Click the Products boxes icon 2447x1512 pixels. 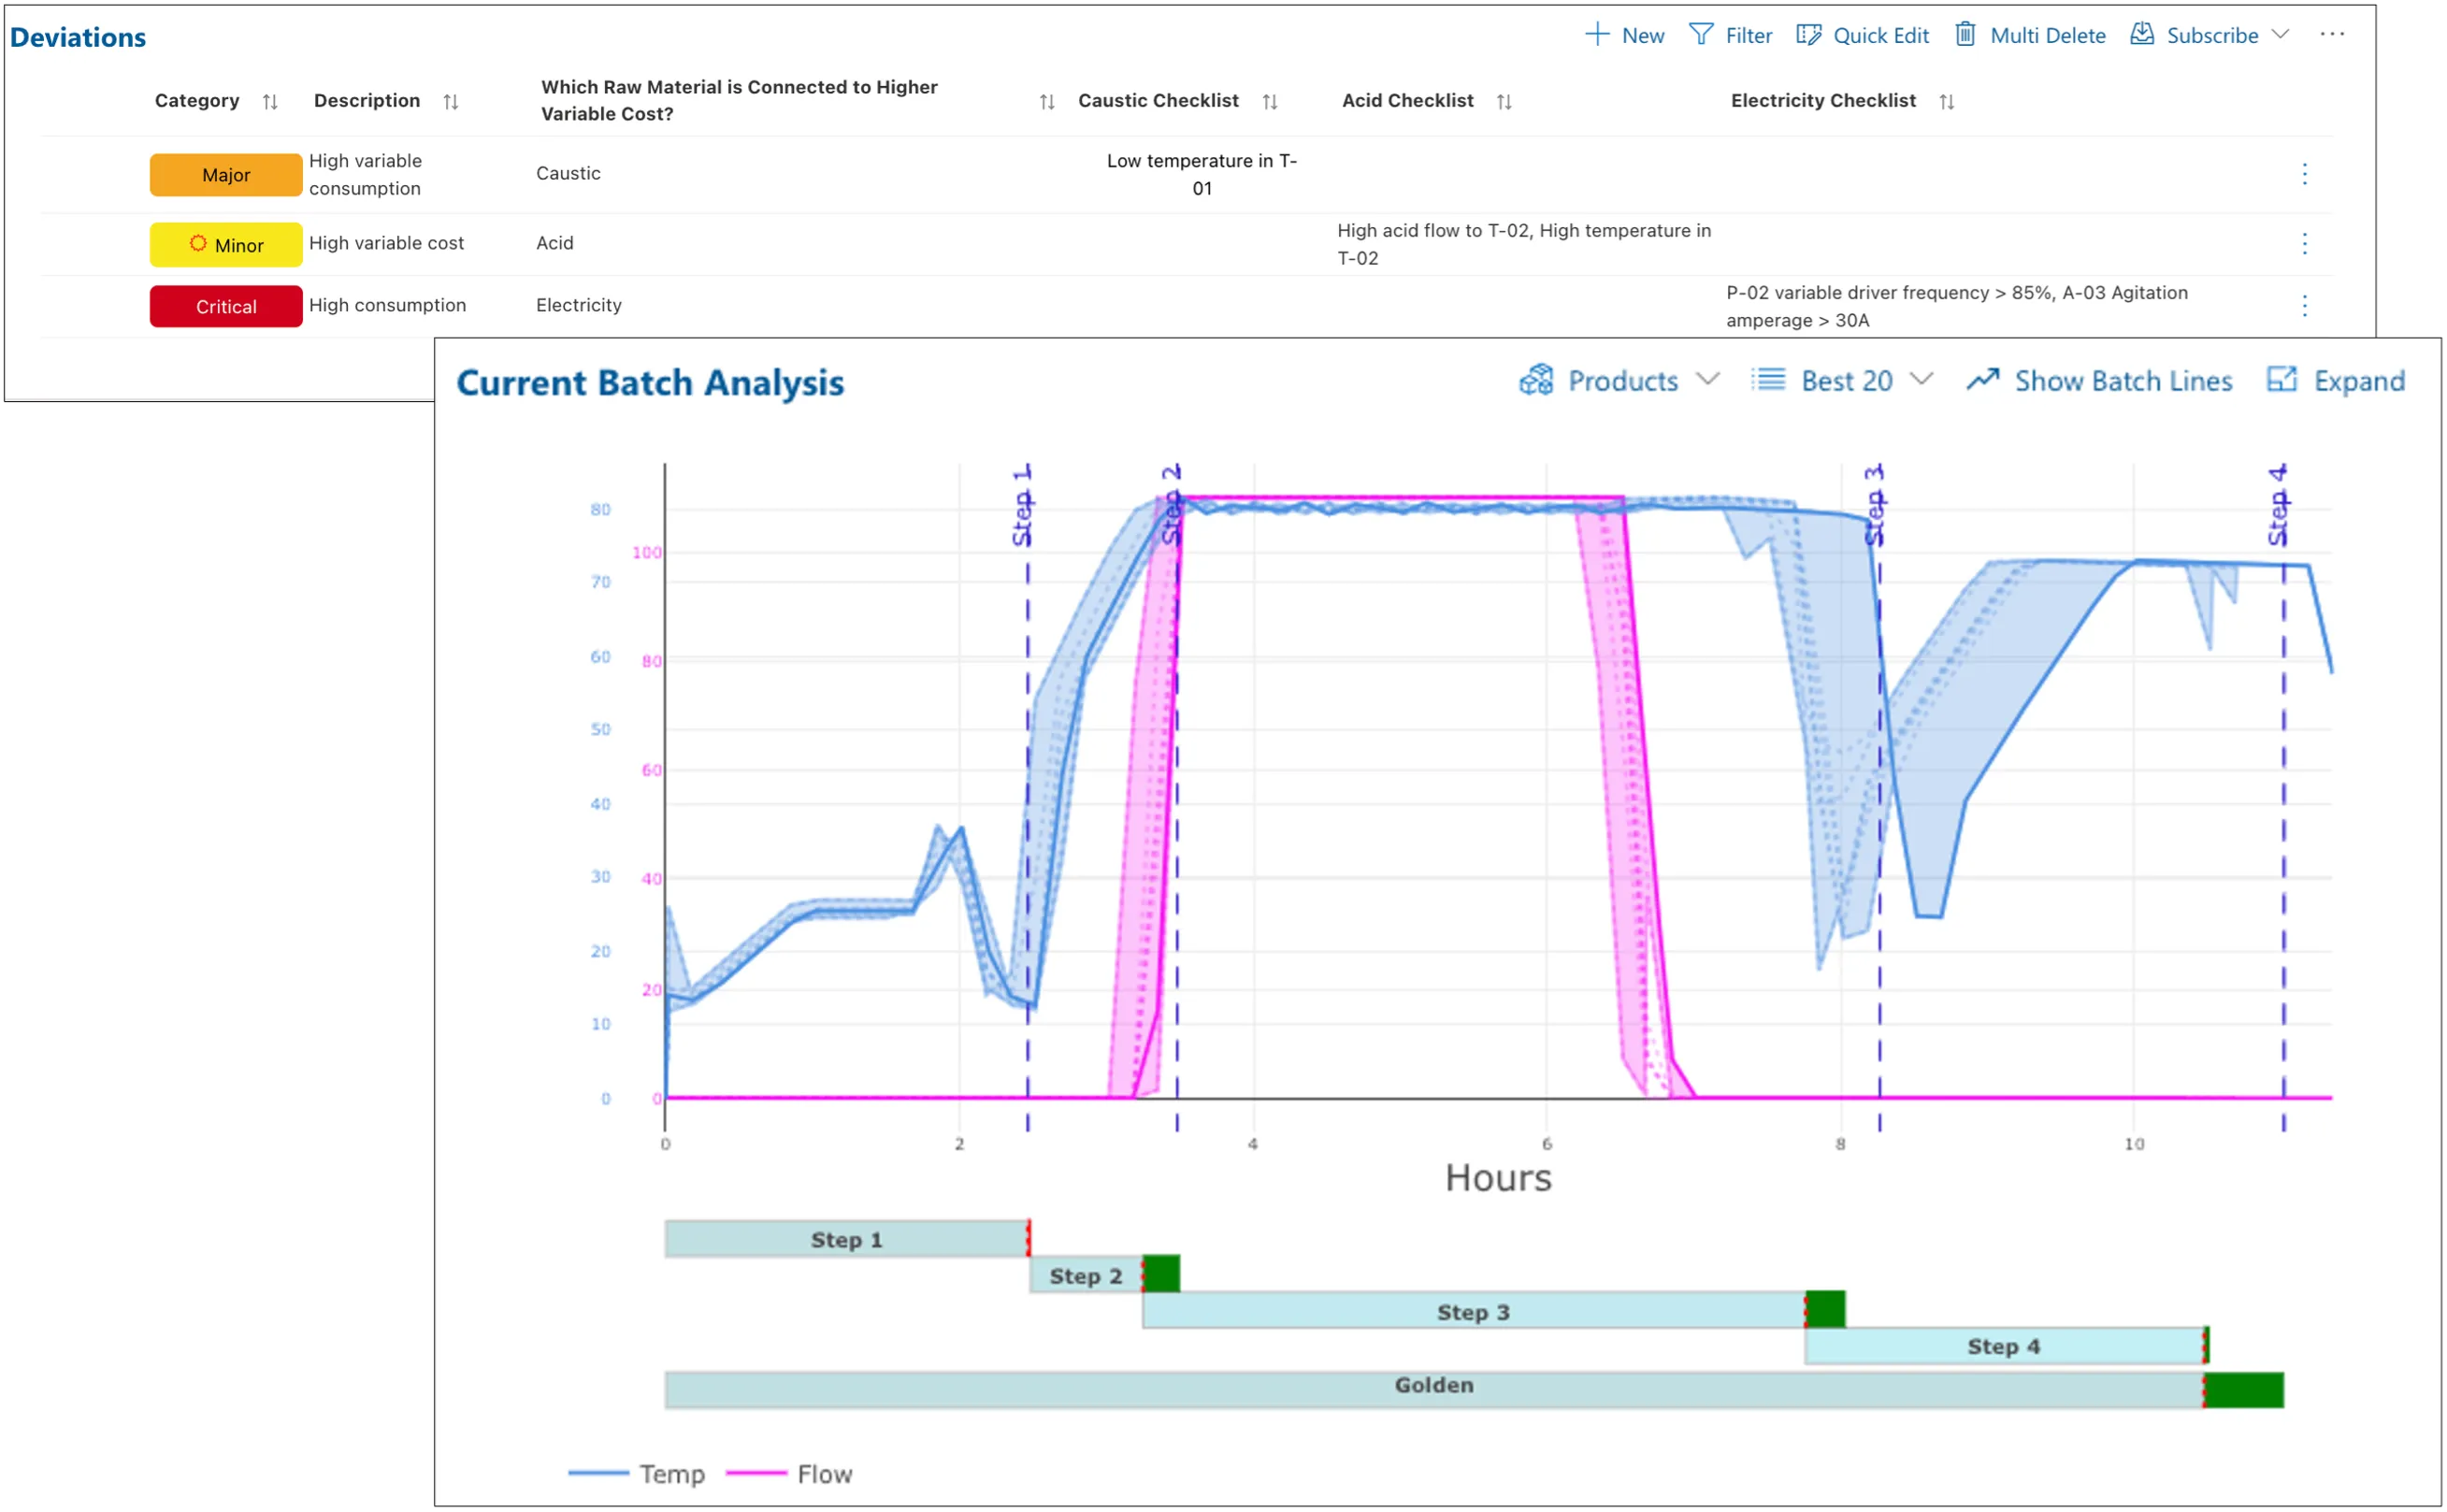(1536, 380)
